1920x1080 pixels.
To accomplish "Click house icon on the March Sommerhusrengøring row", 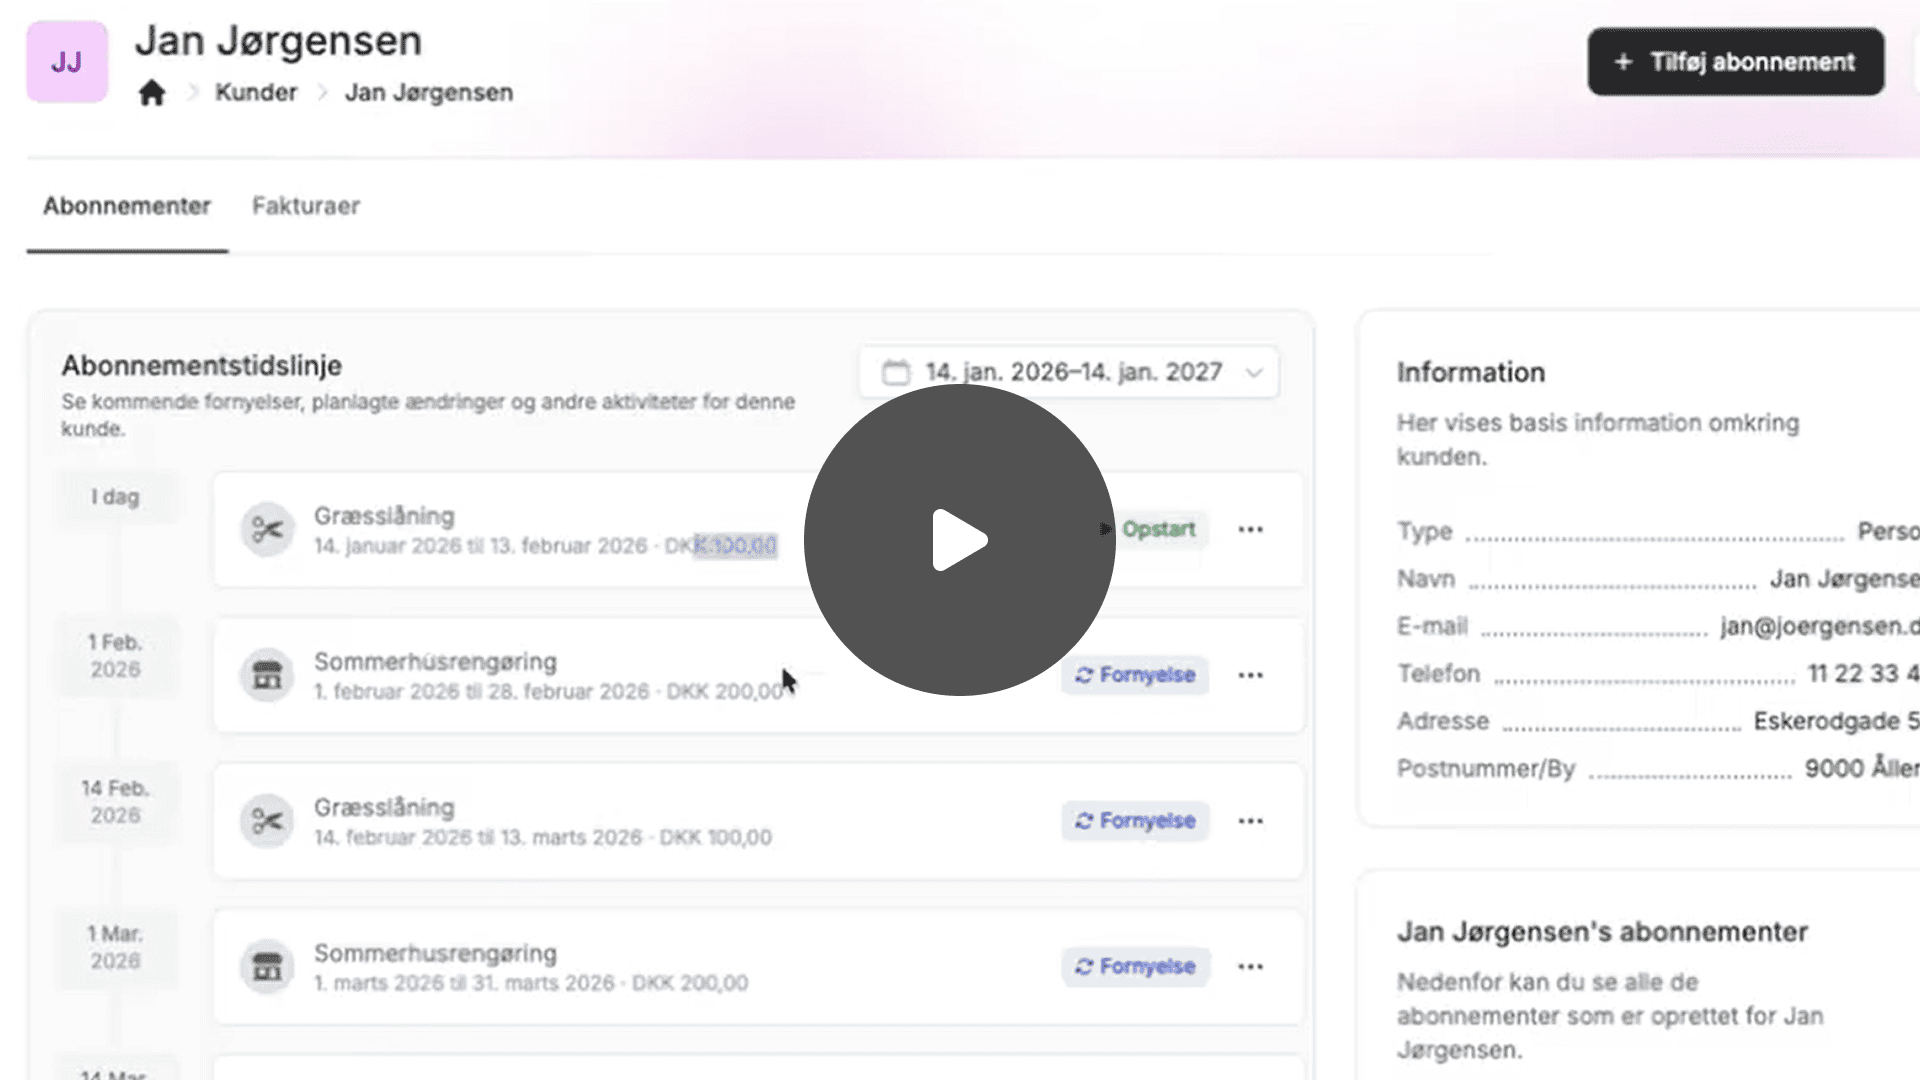I will (x=267, y=967).
